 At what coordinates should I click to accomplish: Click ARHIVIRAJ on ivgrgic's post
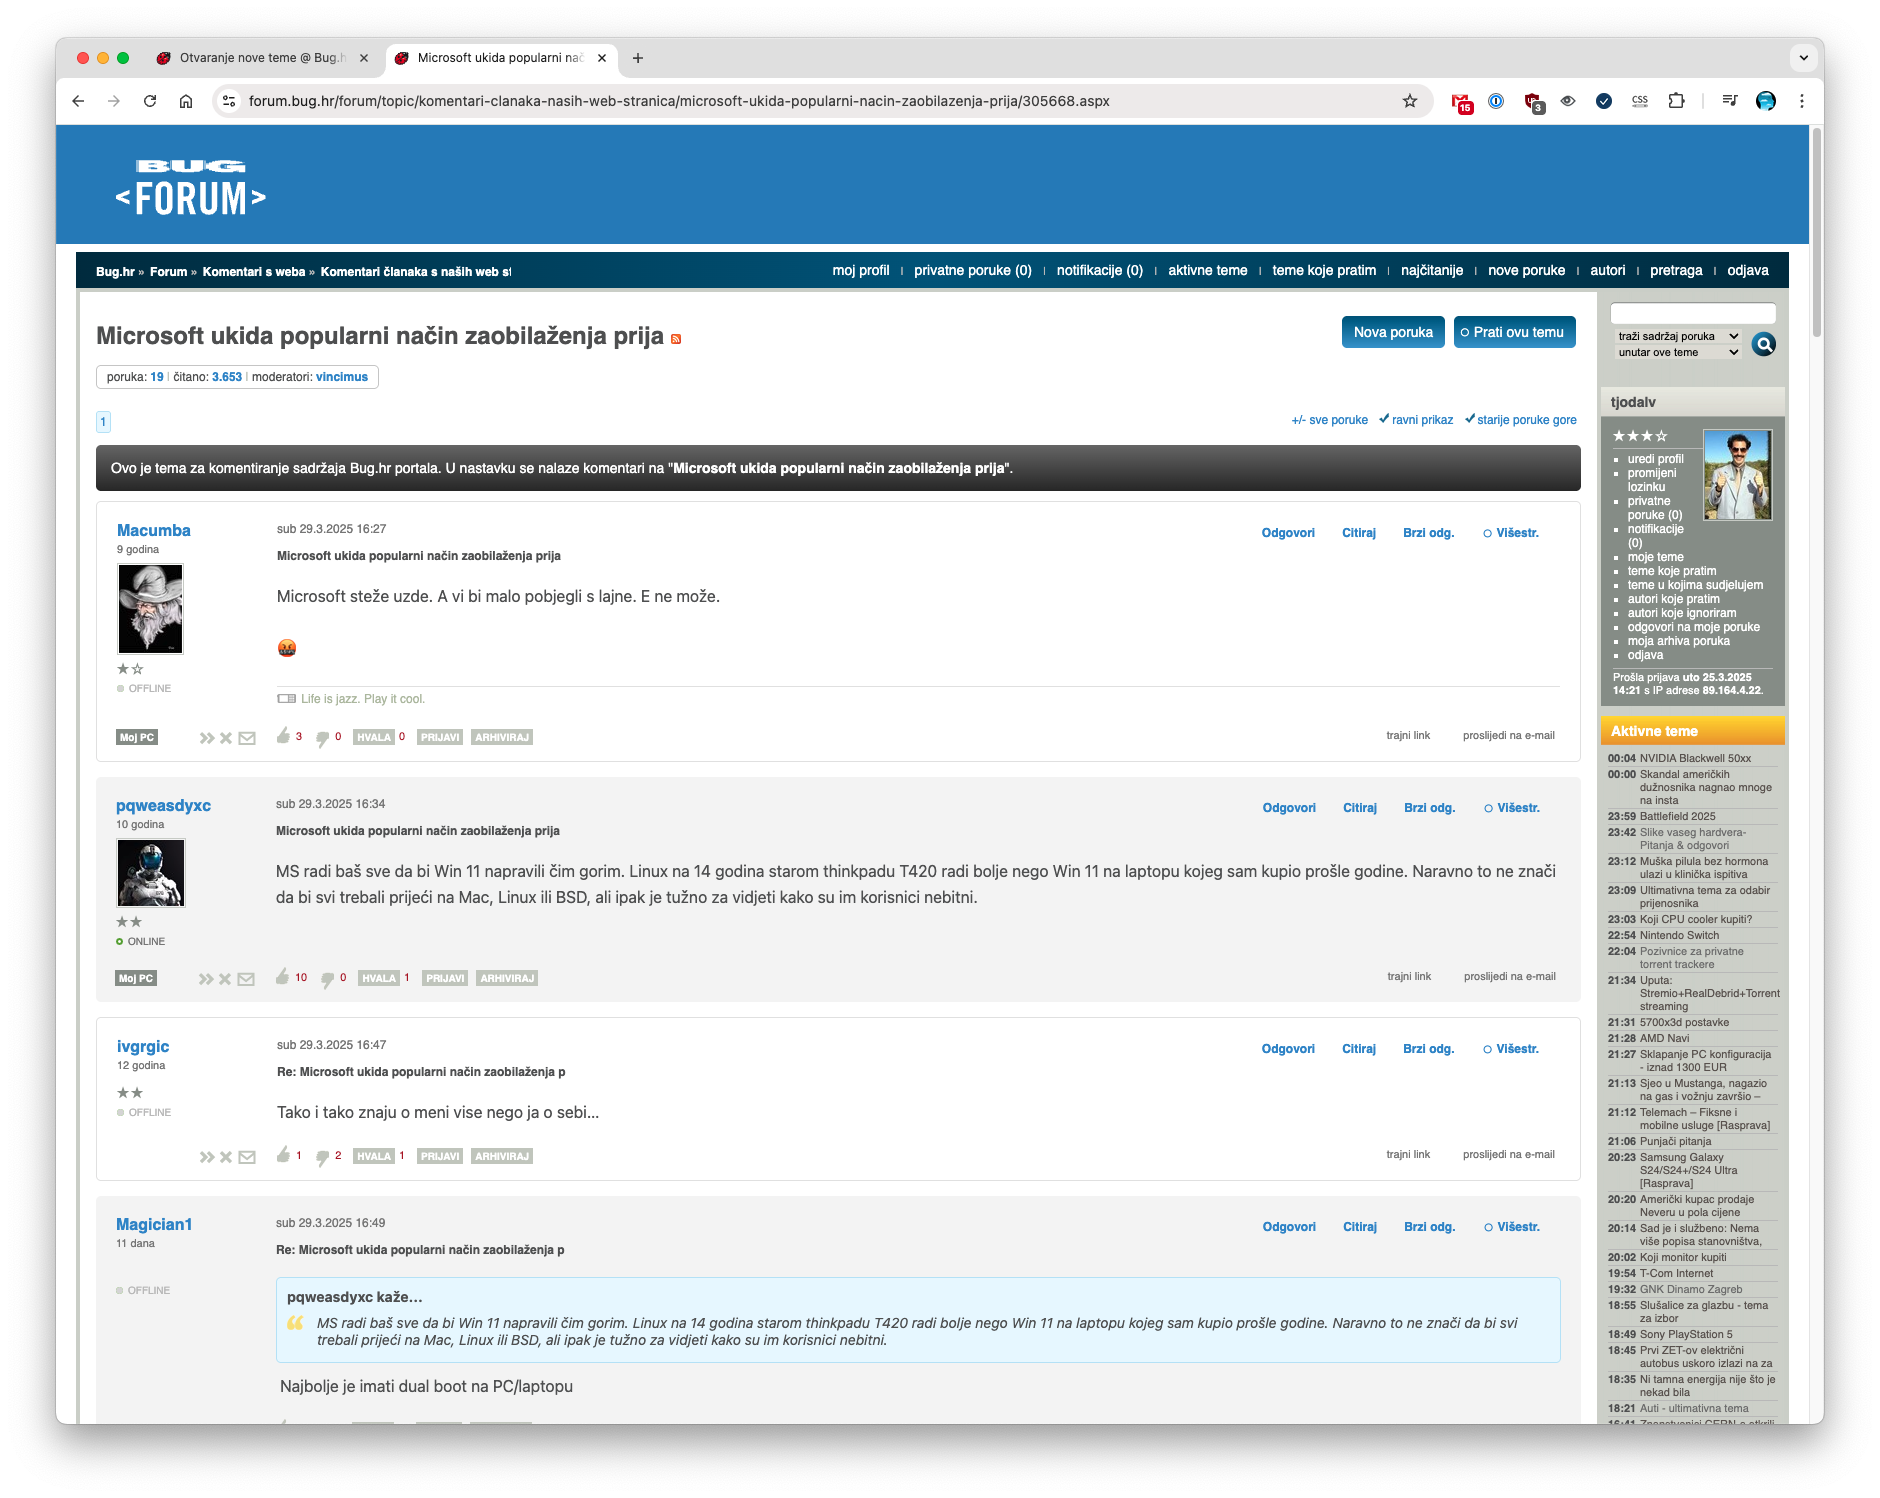(x=502, y=1156)
